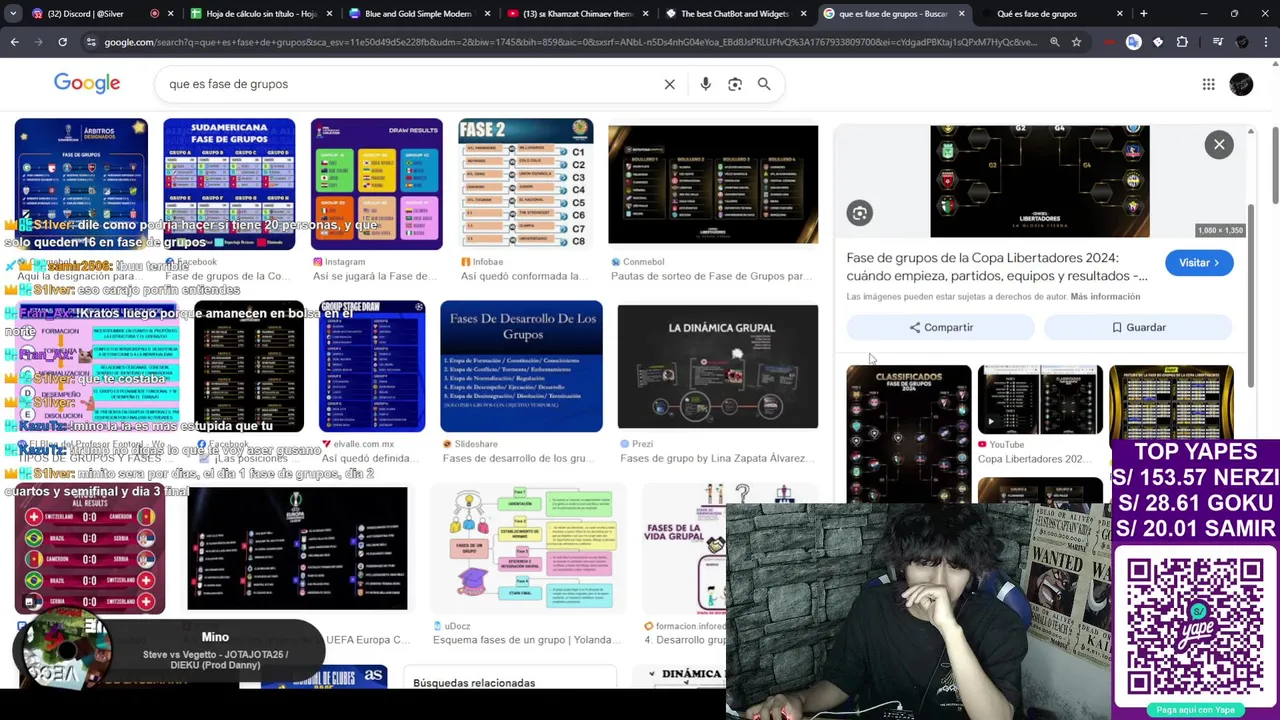Click the forward navigation arrow
Image resolution: width=1280 pixels, height=720 pixels.
pos(38,42)
